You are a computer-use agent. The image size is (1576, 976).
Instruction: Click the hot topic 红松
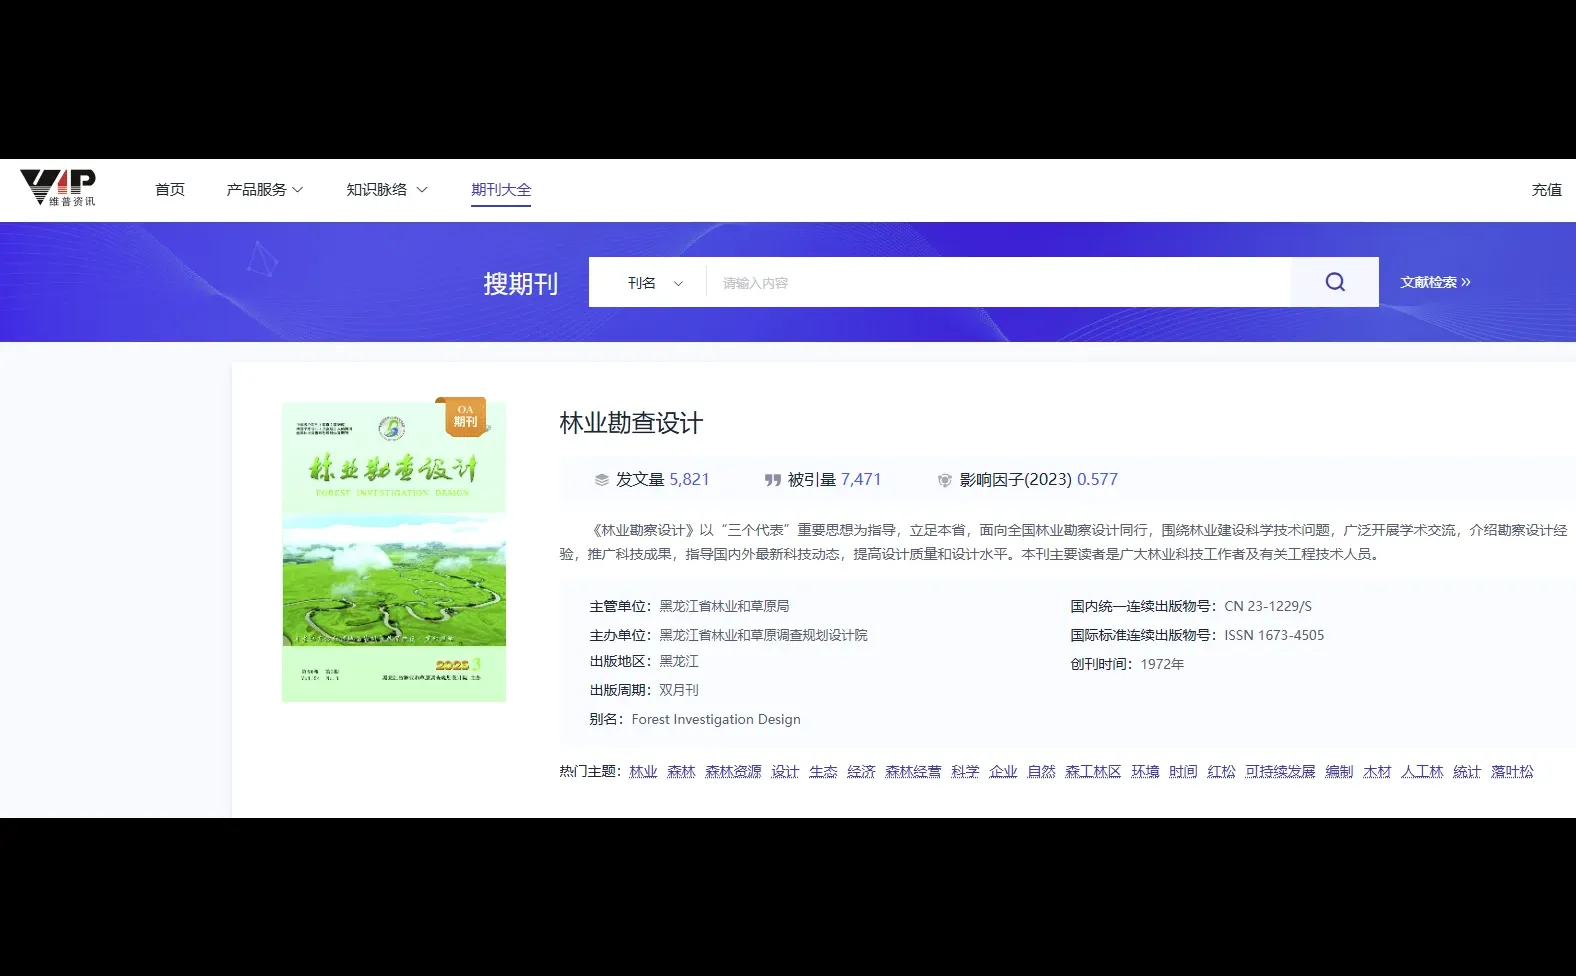[x=1221, y=771]
